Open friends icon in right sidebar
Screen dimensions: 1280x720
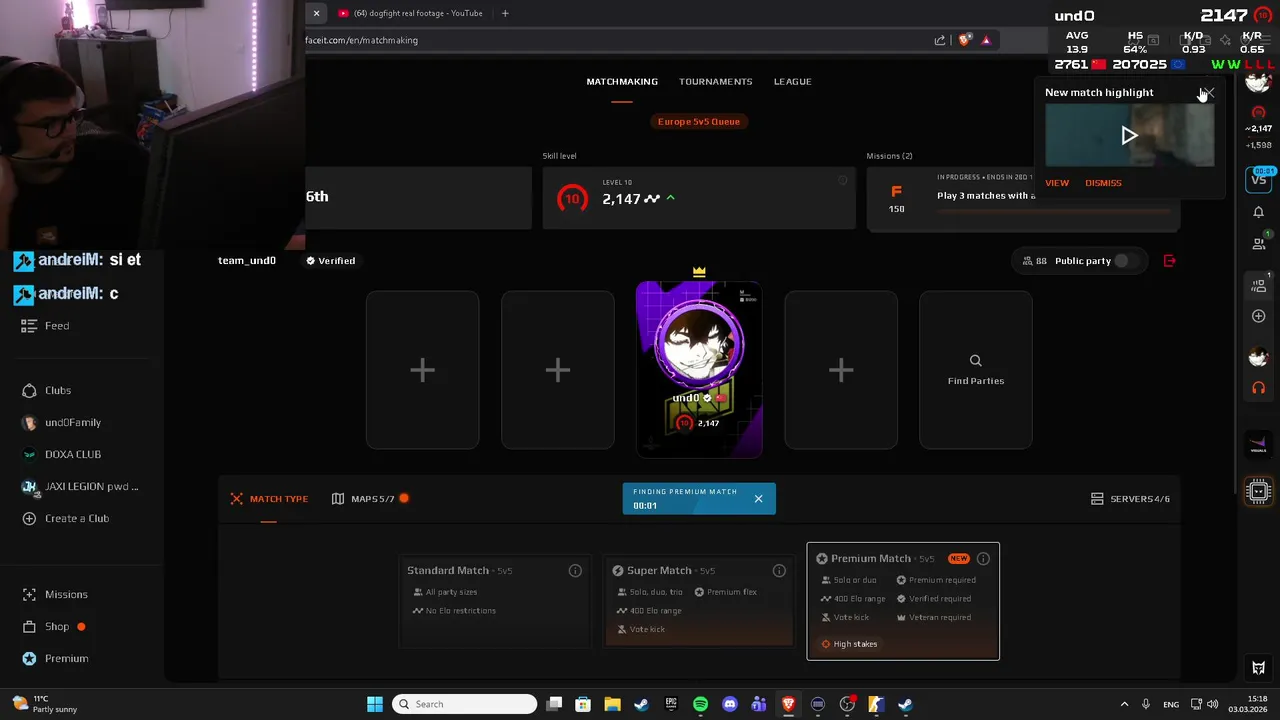[1258, 243]
